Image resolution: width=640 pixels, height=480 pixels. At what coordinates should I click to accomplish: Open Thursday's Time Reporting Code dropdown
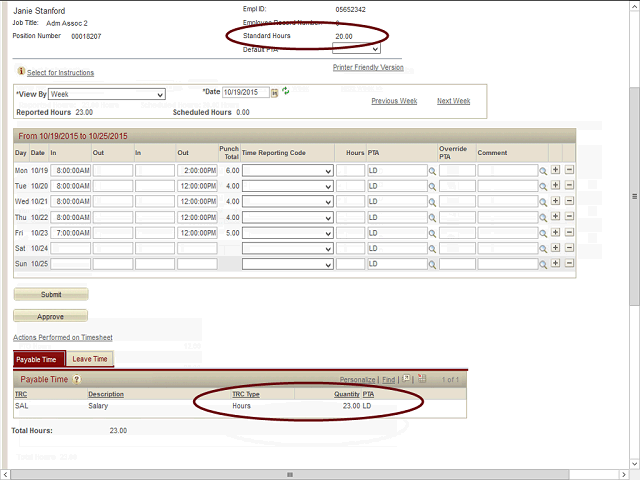pos(288,217)
